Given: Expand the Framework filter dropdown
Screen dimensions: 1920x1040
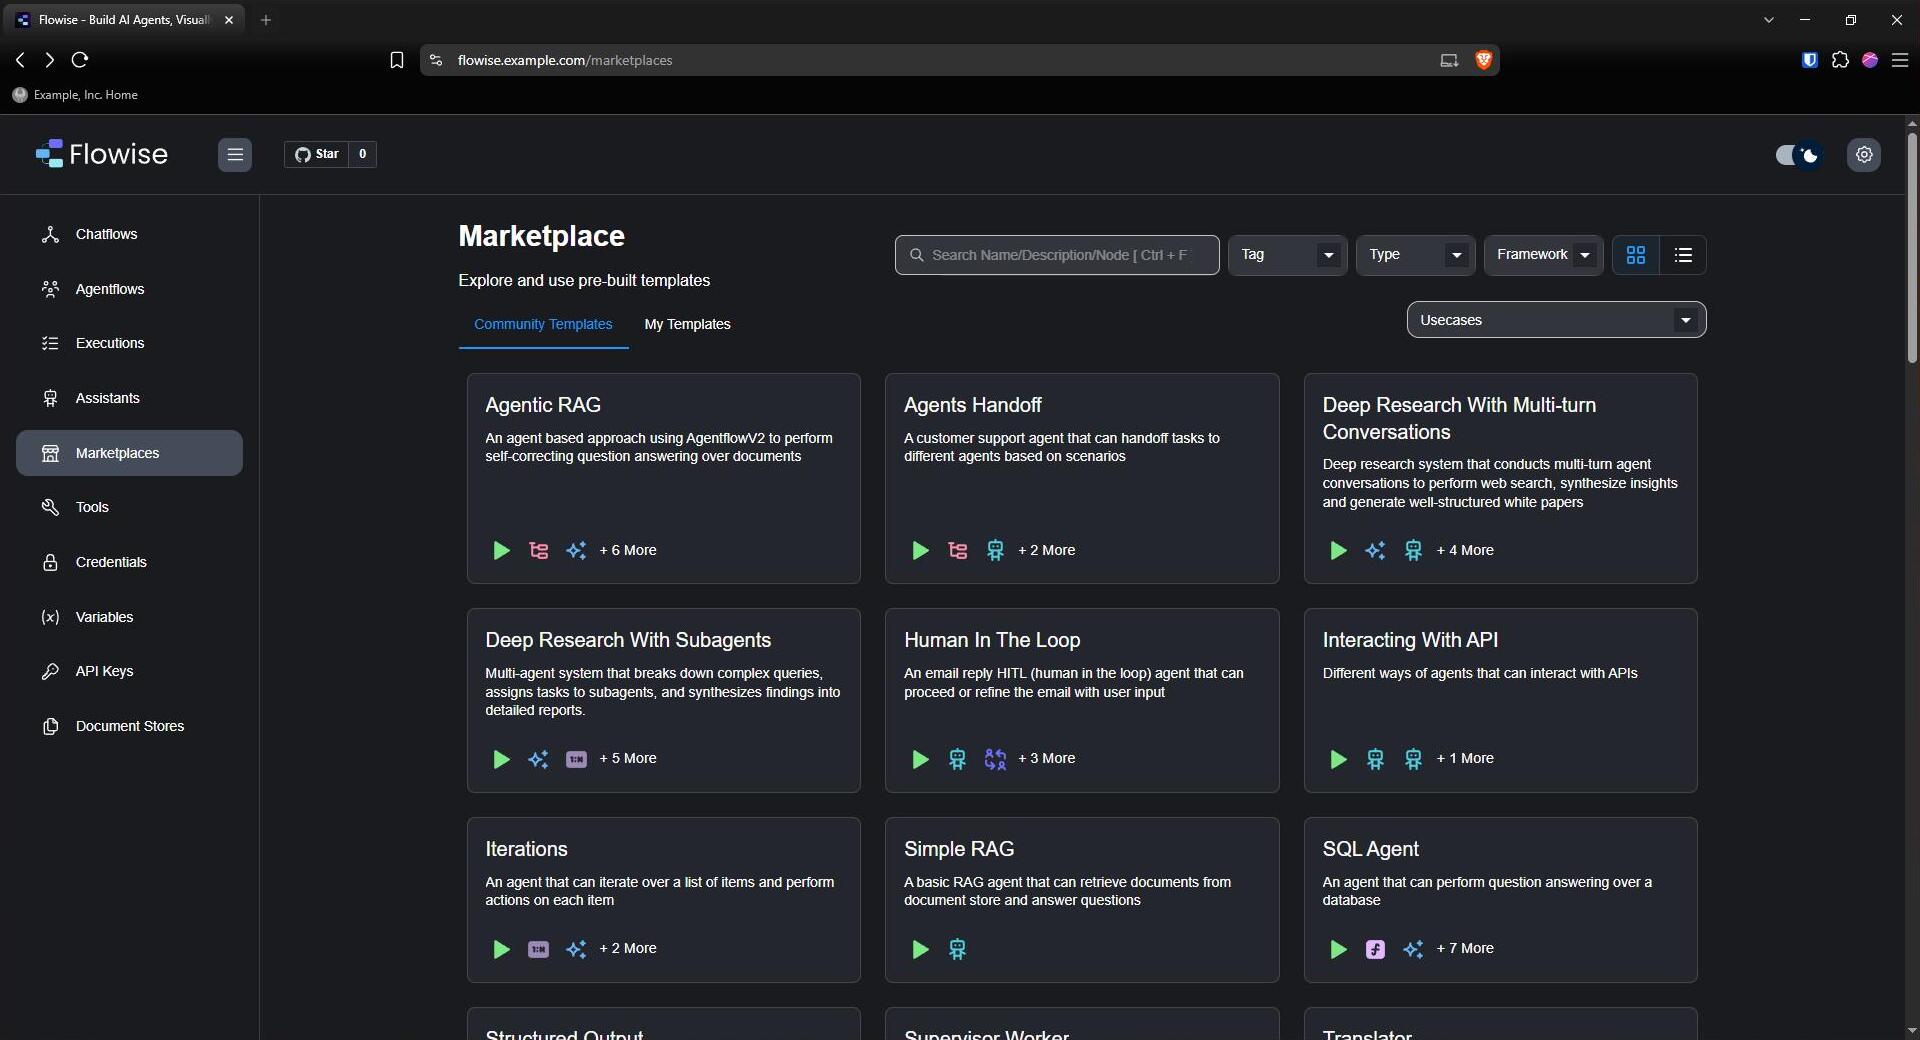Looking at the screenshot, I should 1543,255.
